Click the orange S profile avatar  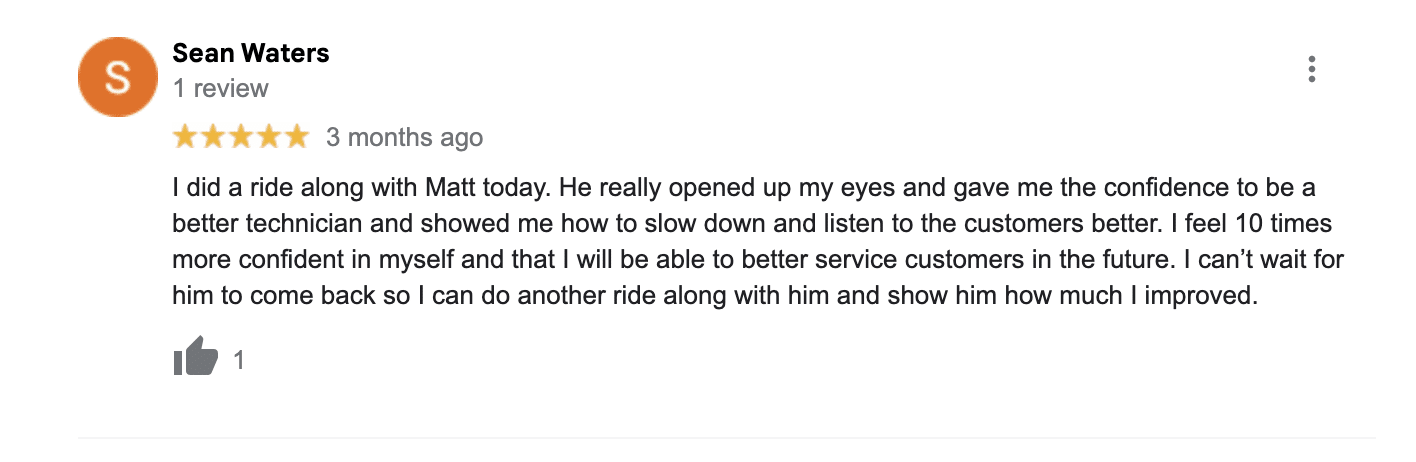117,78
